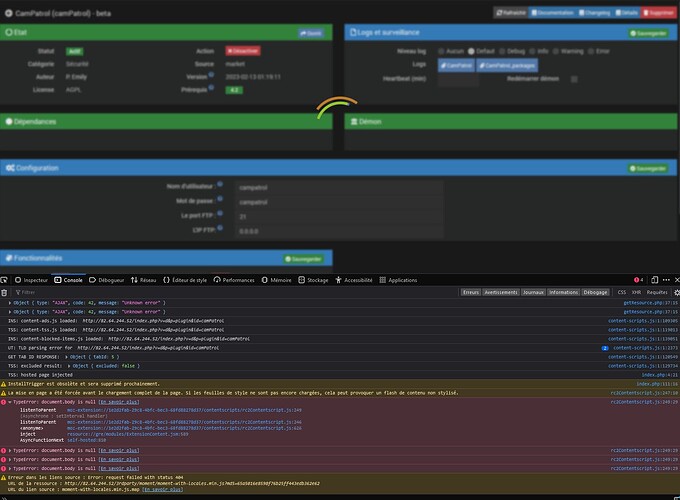Click the Nom d'utilisateur input field
This screenshot has width=680, height=500.
[340, 187]
